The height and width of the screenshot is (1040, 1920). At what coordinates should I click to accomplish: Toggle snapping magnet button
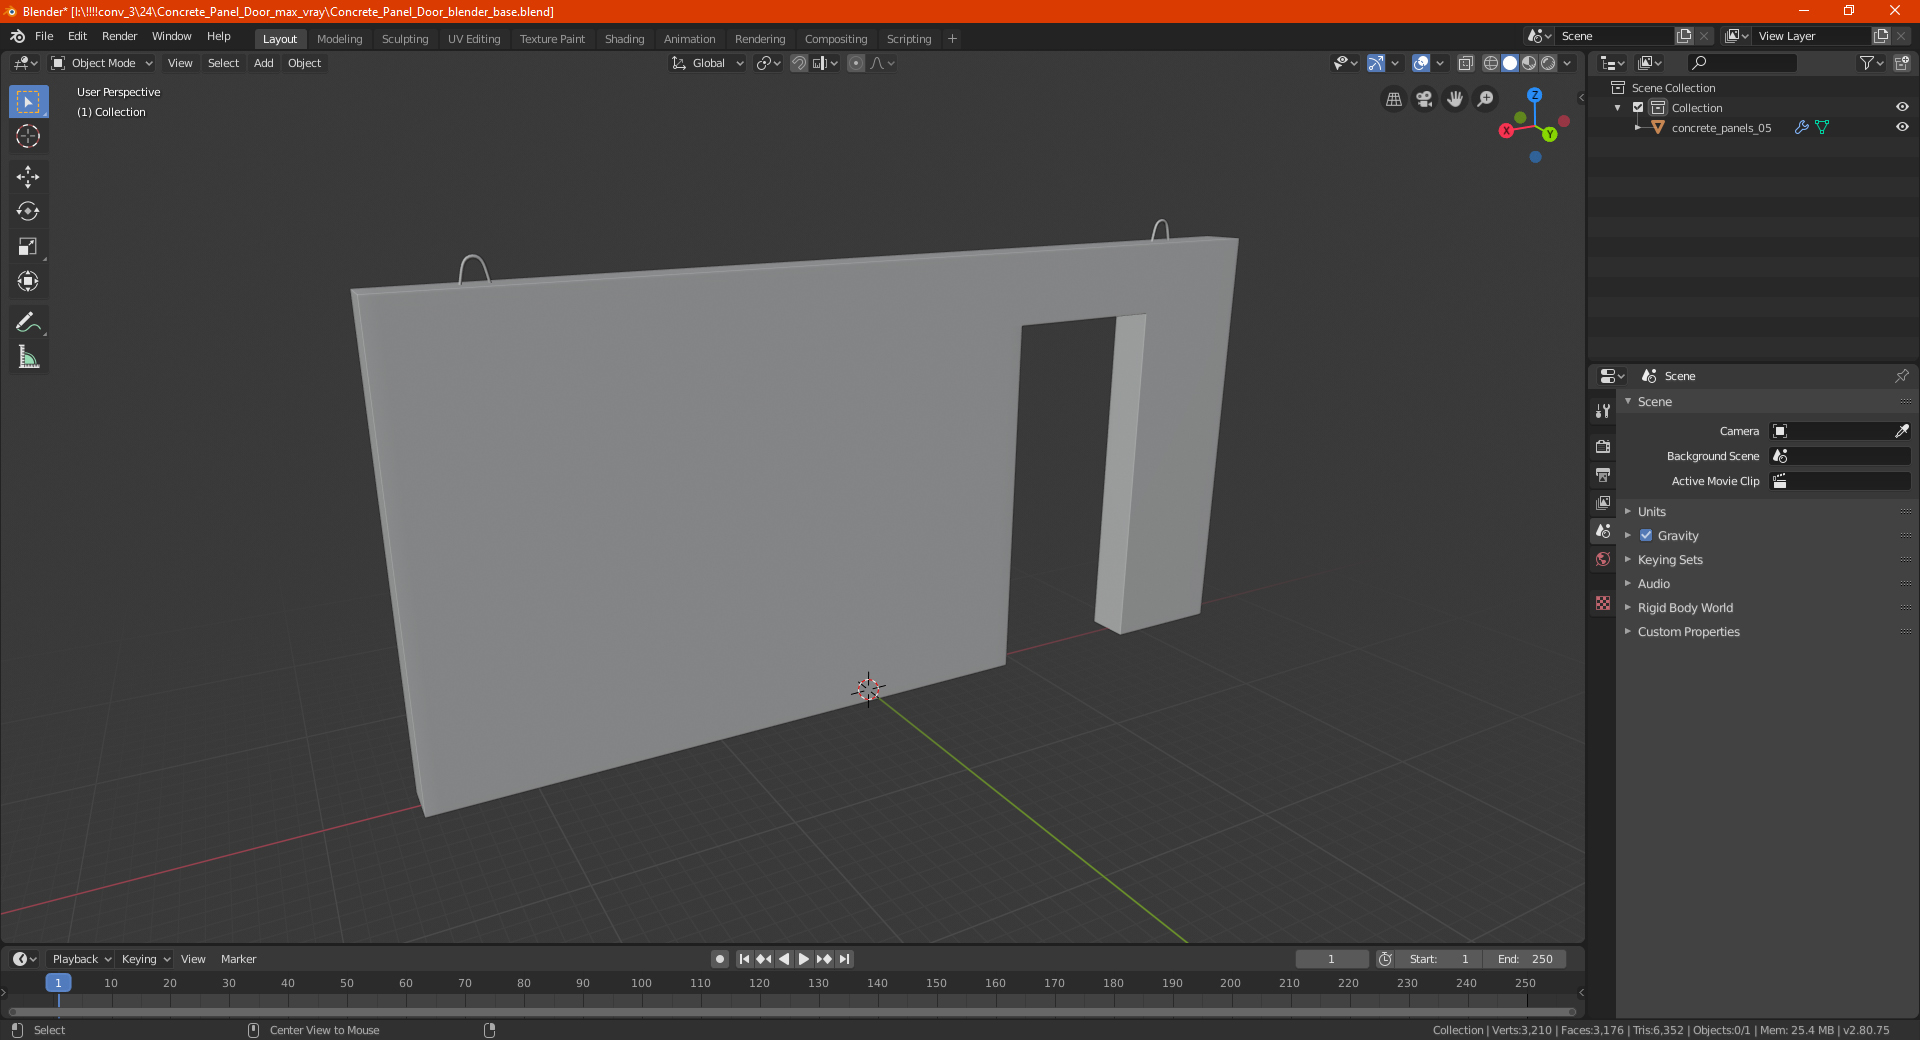(799, 63)
